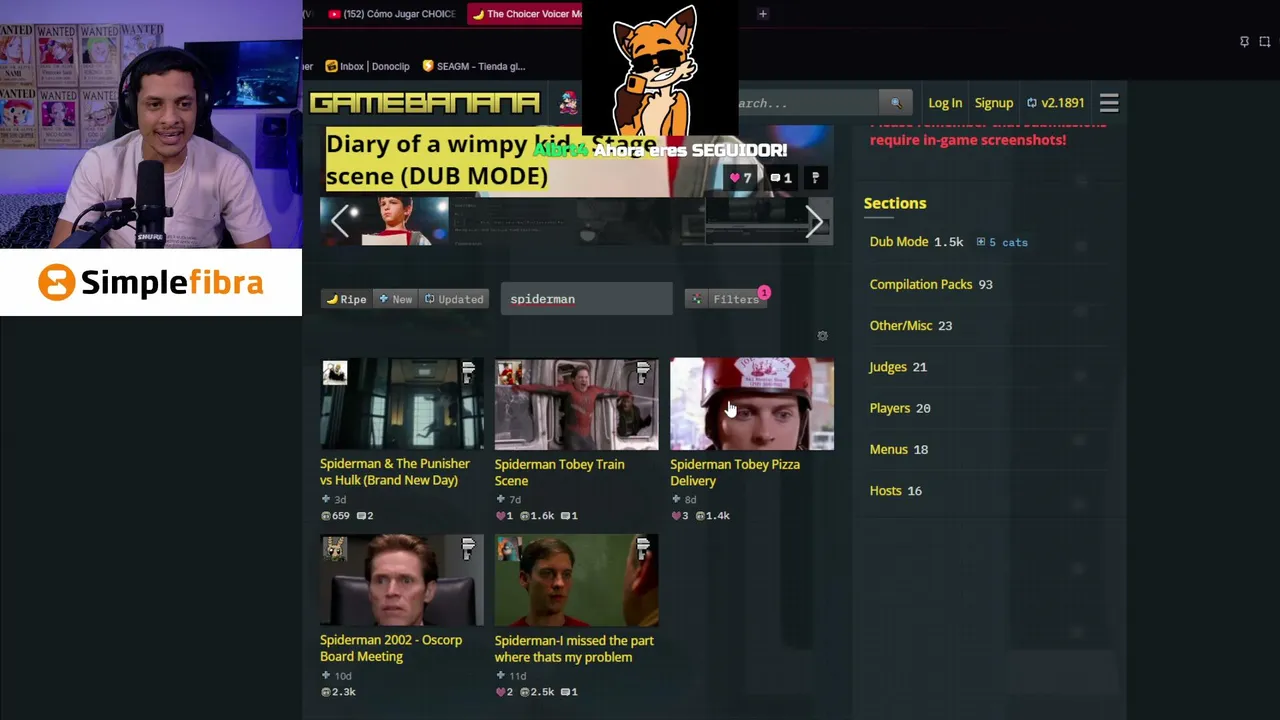Click flag icon on Oscorp Board Meeting card
Viewport: 1280px width, 720px height.
coord(468,549)
